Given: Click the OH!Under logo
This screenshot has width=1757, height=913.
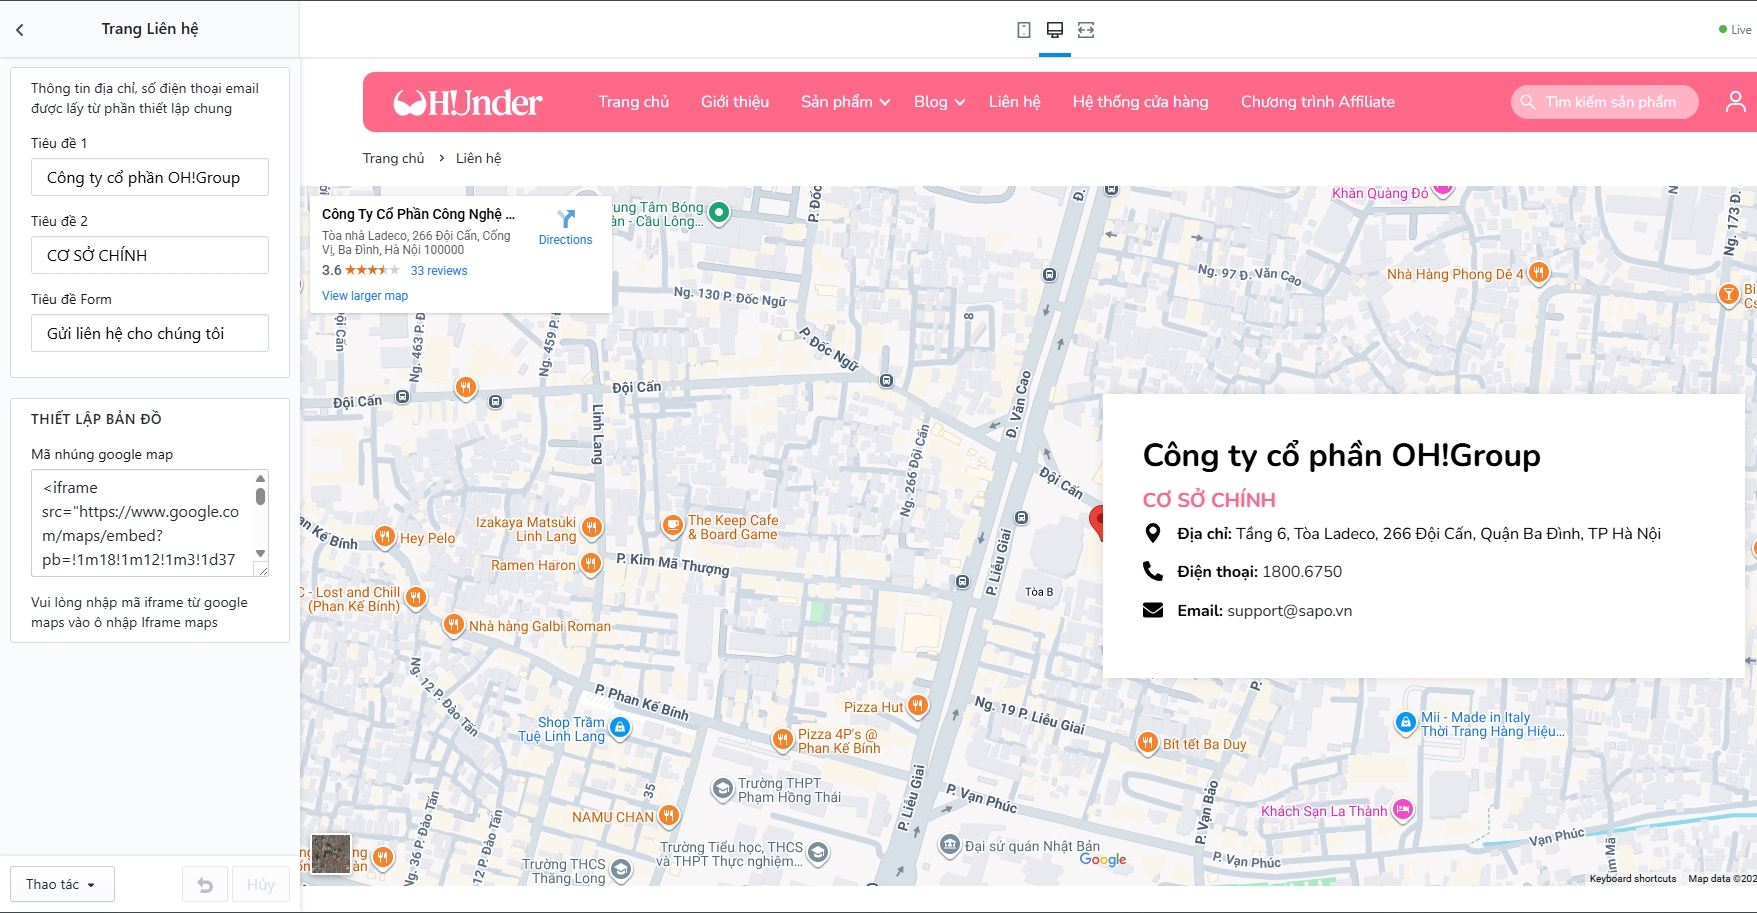Looking at the screenshot, I should [468, 102].
